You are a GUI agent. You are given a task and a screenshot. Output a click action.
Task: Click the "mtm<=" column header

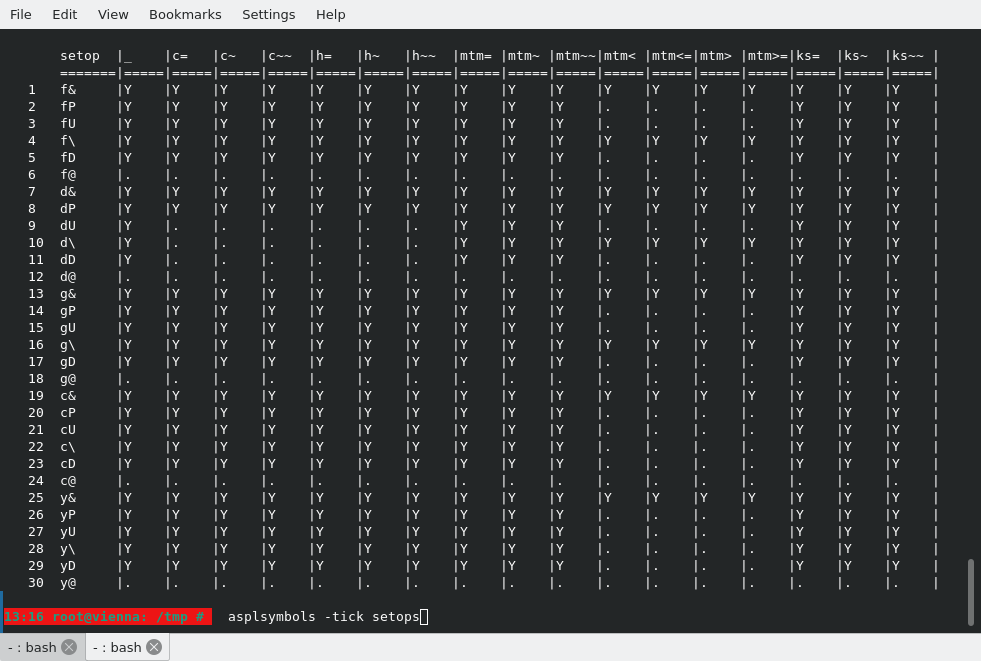click(671, 55)
